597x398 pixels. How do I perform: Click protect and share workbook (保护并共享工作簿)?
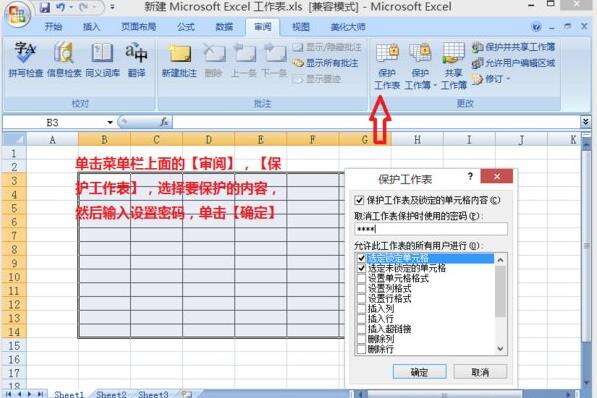click(514, 47)
